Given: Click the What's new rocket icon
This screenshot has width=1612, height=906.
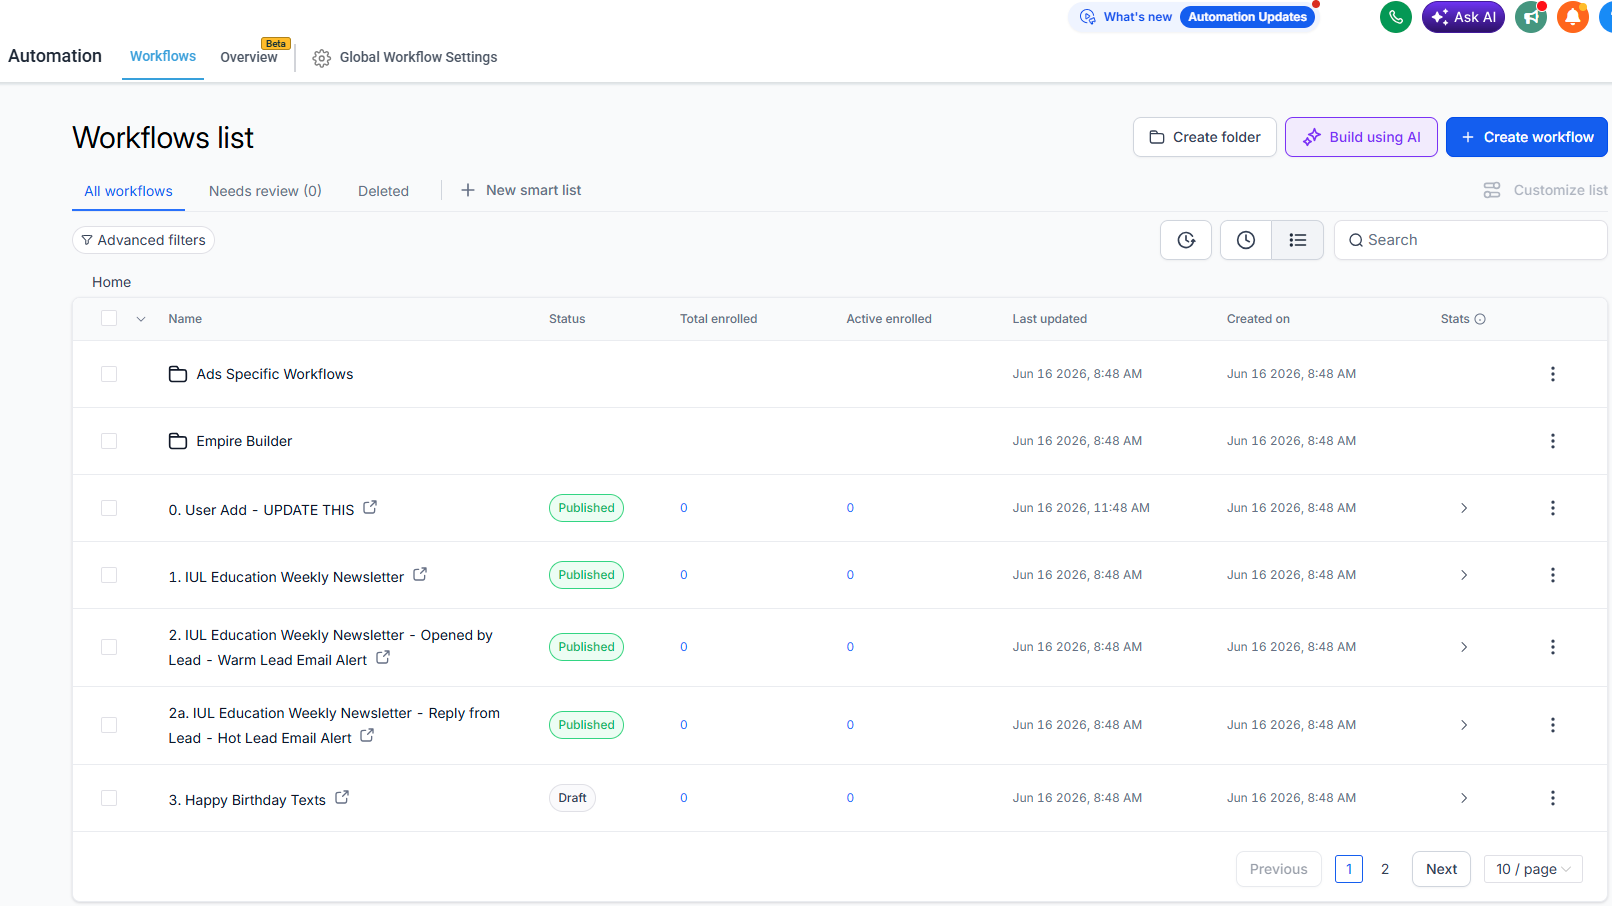Looking at the screenshot, I should pos(1088,17).
